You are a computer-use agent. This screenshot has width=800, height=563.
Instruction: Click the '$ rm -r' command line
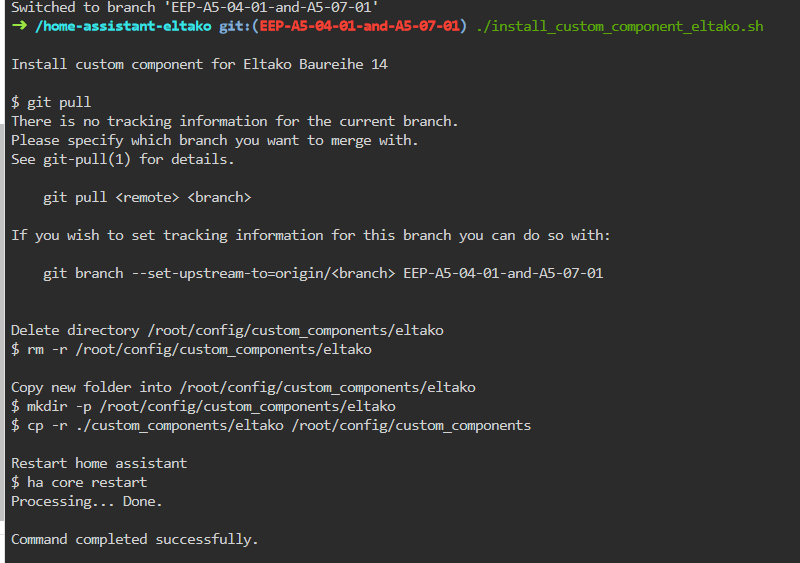pos(191,349)
